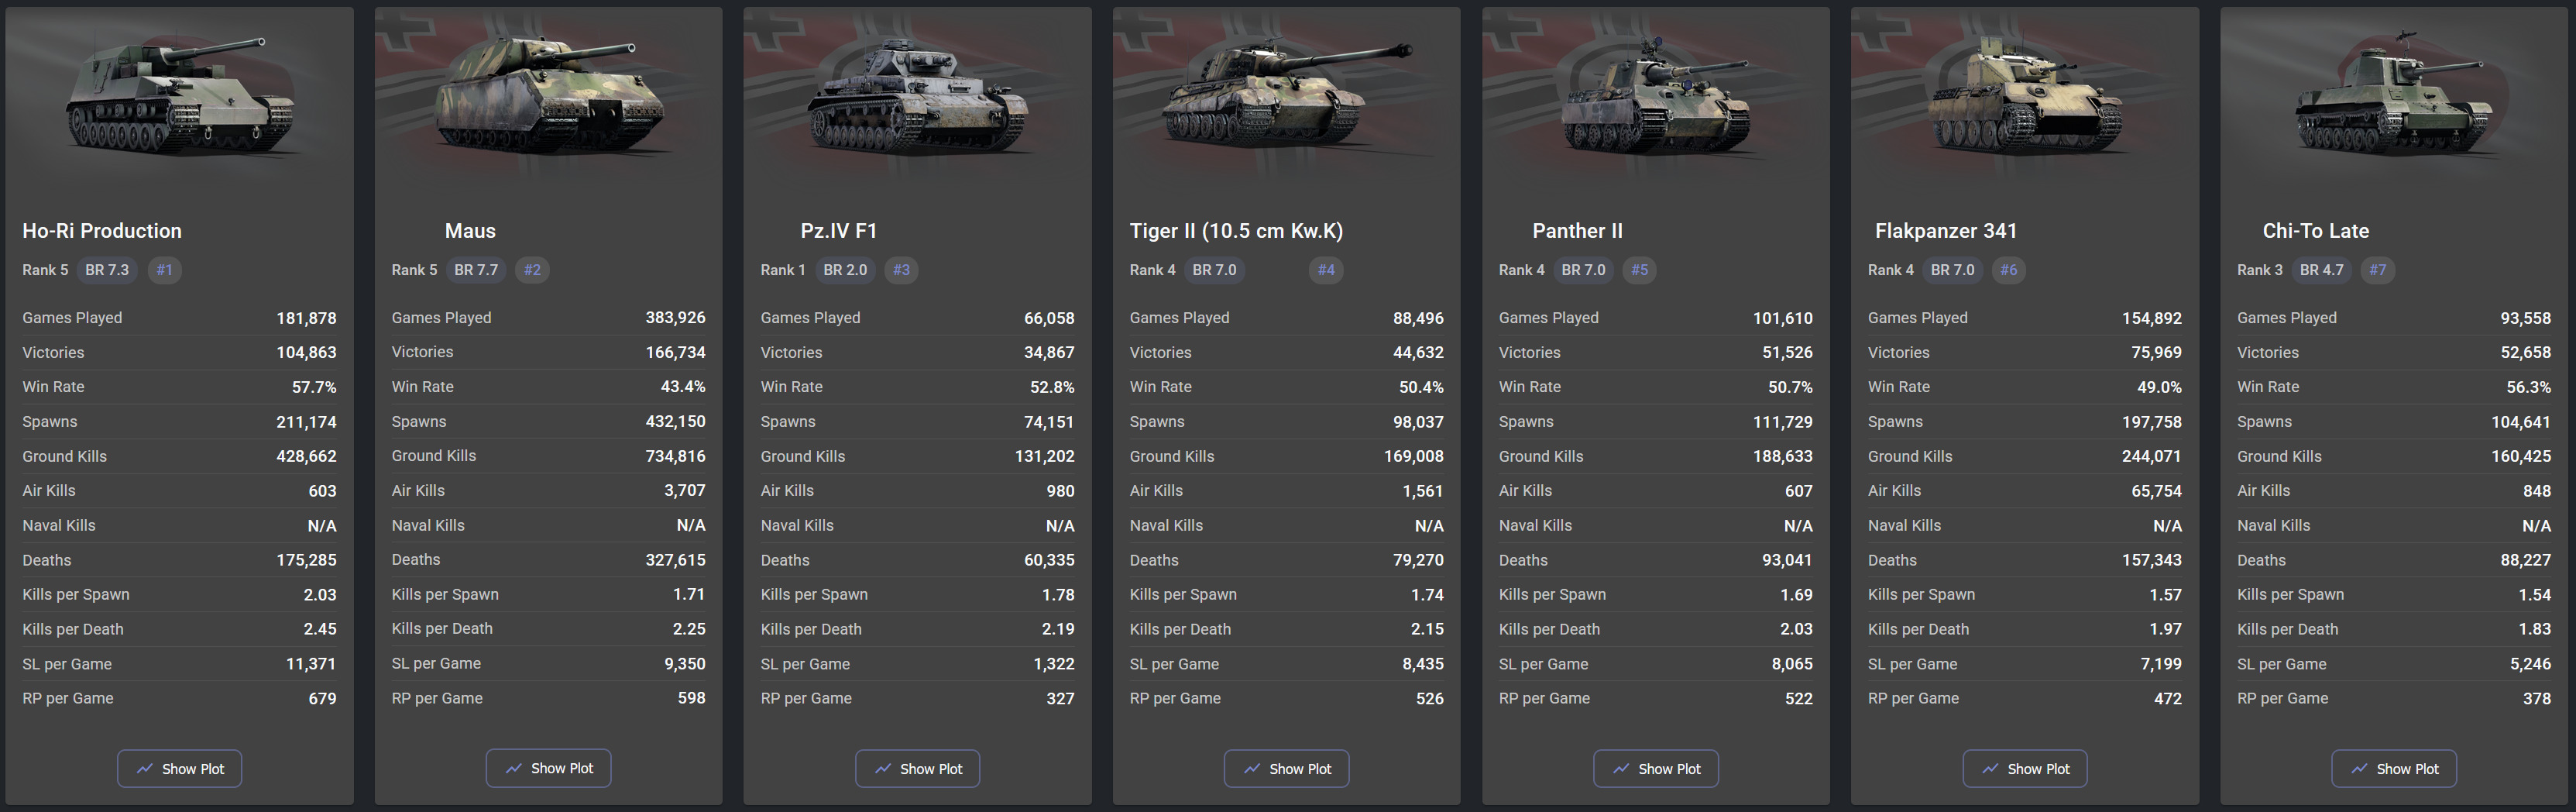Select the BR 7.7 badge on Maus
The image size is (2576, 812).
pos(476,270)
